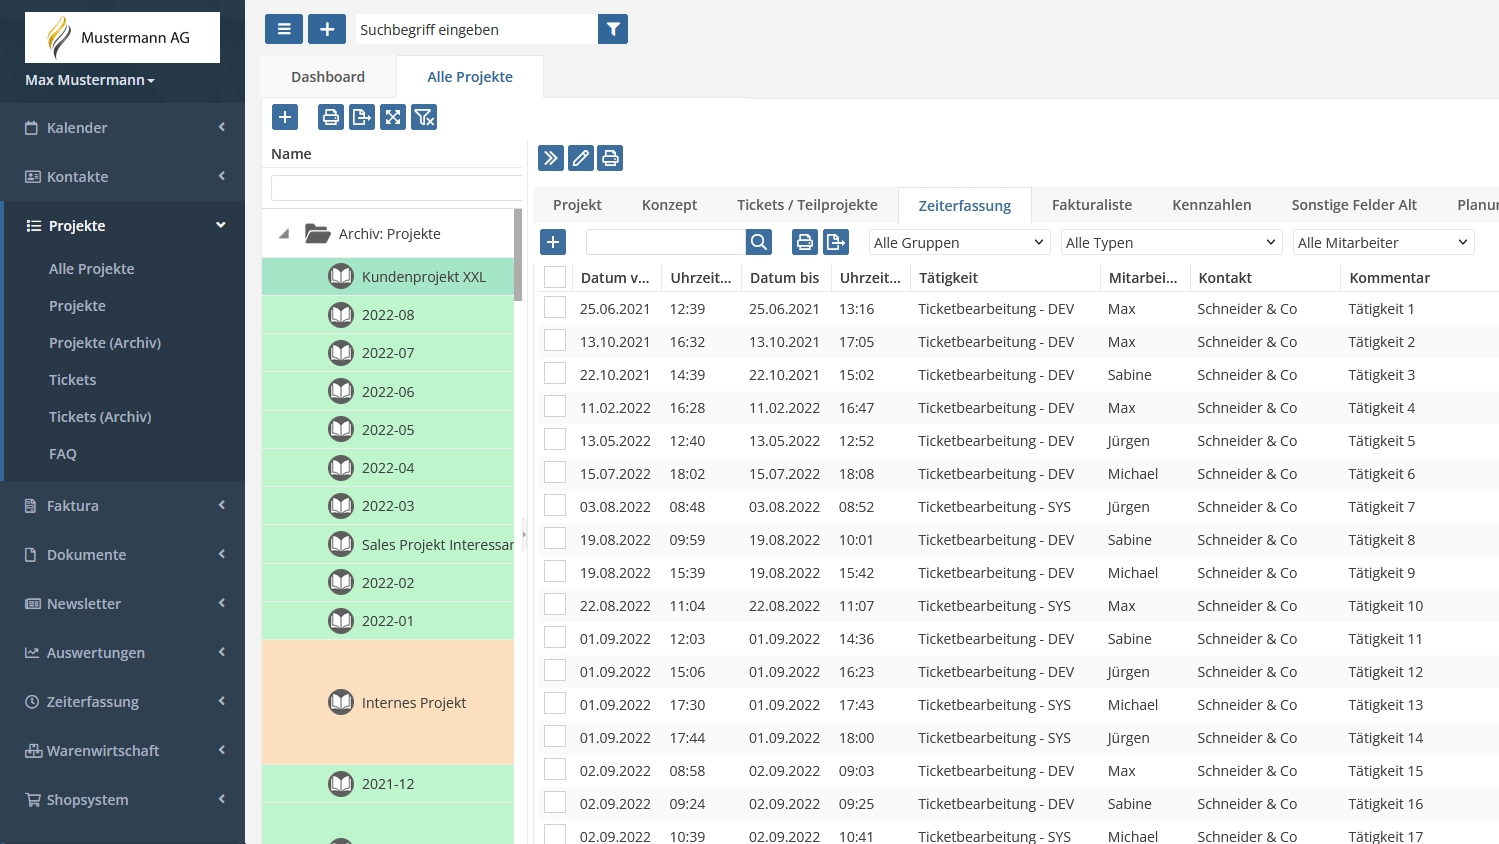
Task: Click the book icon of Internes Projekt
Action: click(341, 702)
